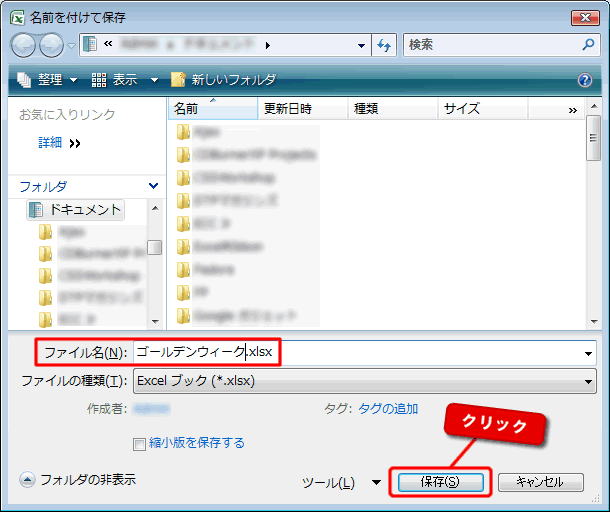Image resolution: width=610 pixels, height=512 pixels.
Task: Click the blue help question mark icon
Action: coord(585,80)
